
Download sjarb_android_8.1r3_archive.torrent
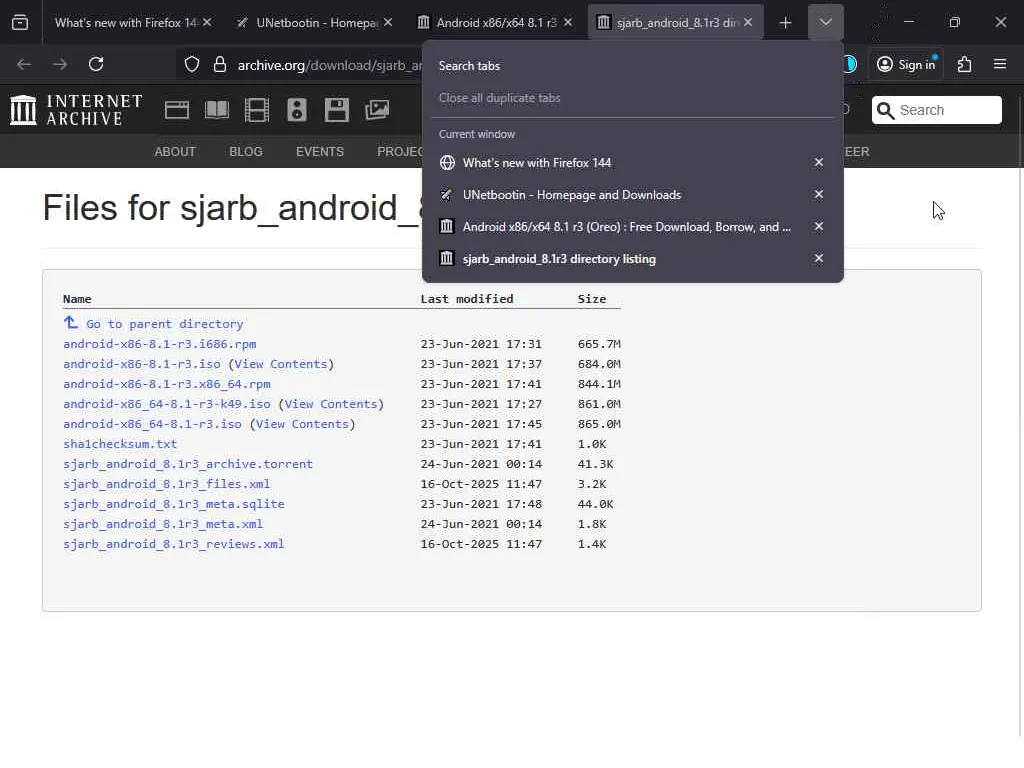click(188, 464)
